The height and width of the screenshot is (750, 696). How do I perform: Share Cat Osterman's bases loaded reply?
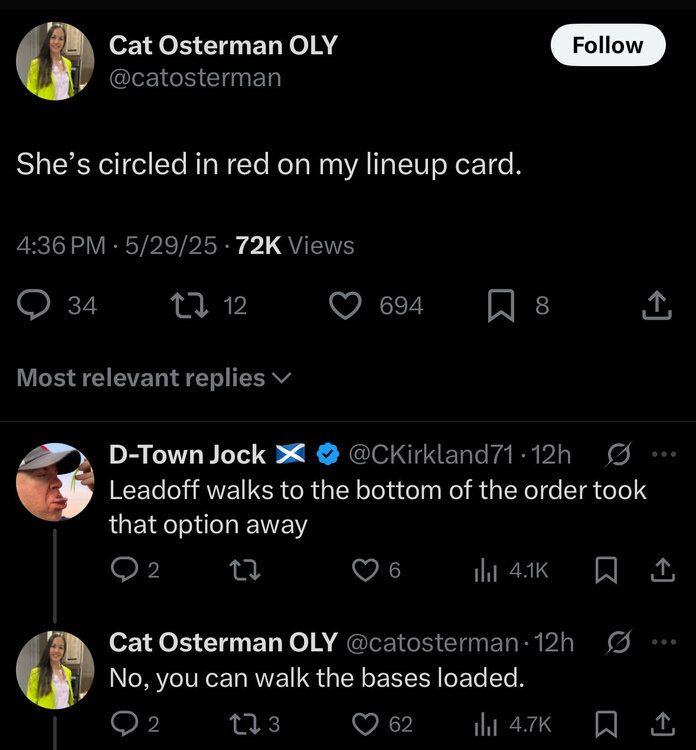coord(662,724)
